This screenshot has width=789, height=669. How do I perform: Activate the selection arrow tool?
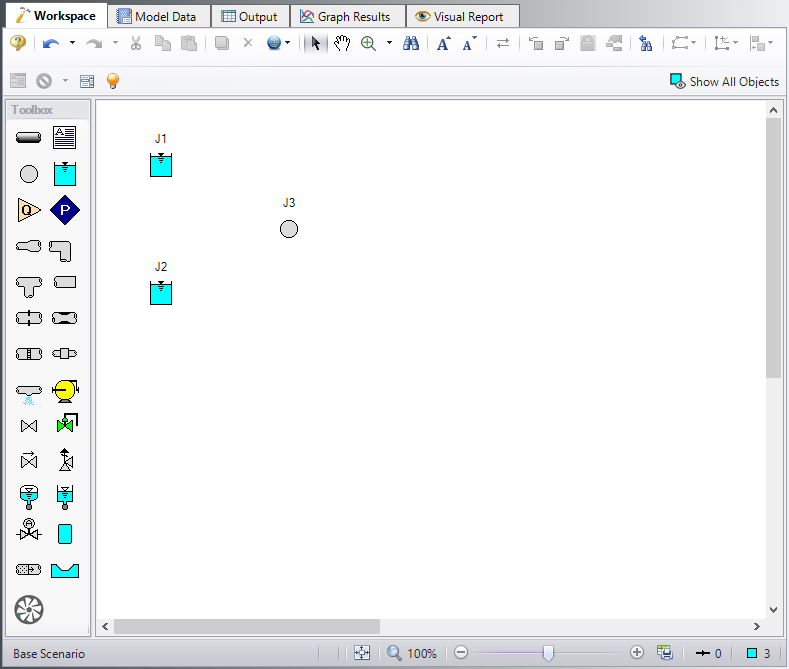click(x=315, y=44)
